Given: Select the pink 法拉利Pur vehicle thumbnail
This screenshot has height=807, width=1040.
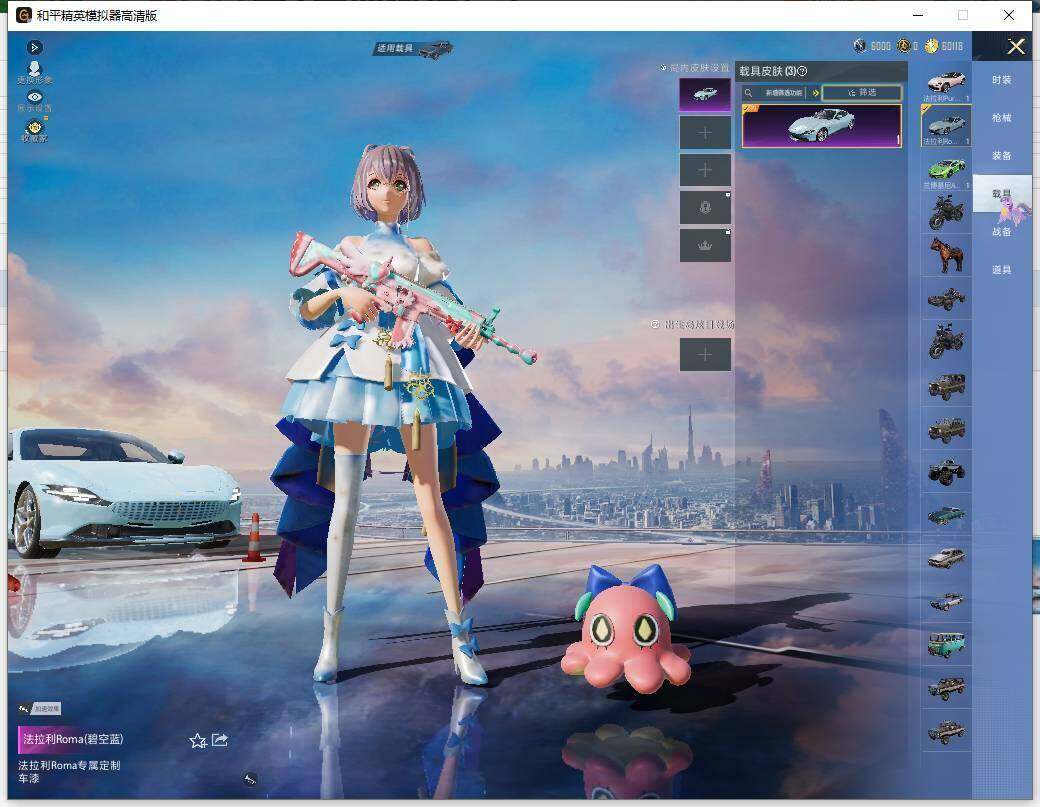Looking at the screenshot, I should click(x=946, y=84).
